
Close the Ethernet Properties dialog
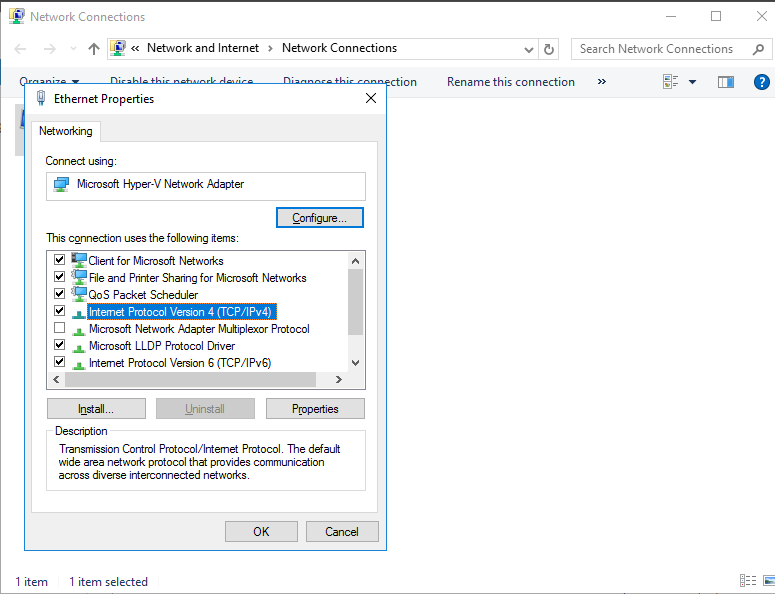371,98
